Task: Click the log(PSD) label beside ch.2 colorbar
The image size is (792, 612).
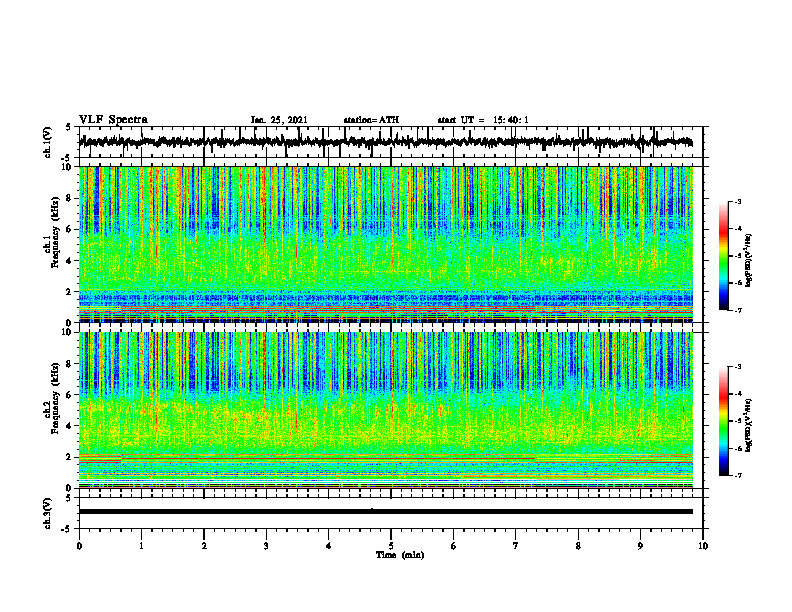Action: [x=749, y=425]
